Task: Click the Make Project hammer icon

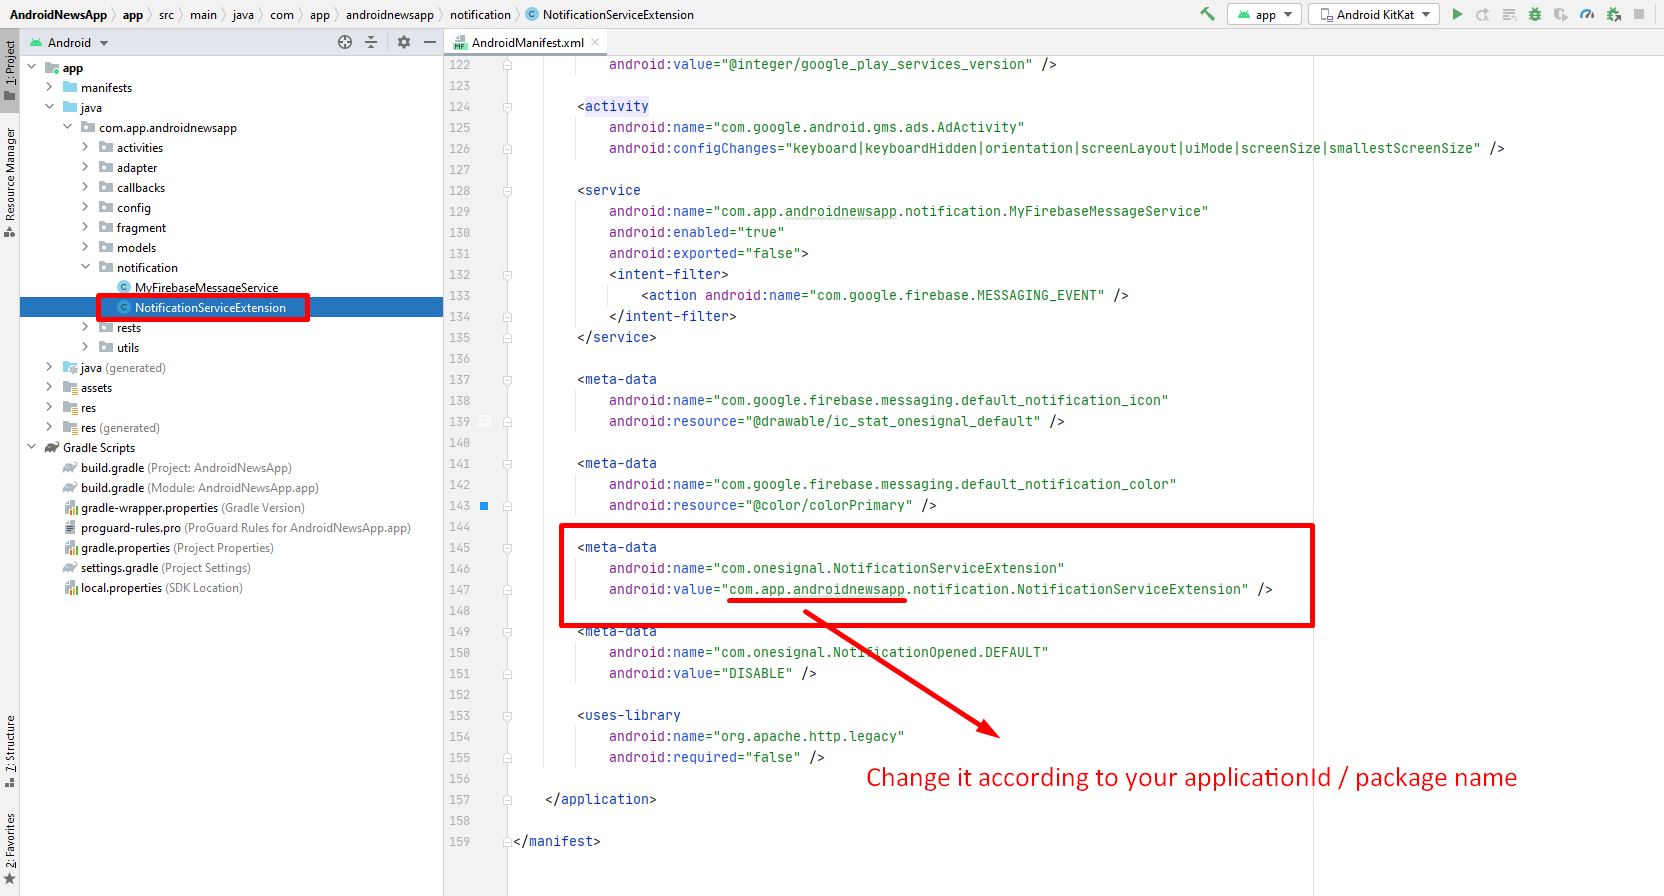Action: 1207,14
